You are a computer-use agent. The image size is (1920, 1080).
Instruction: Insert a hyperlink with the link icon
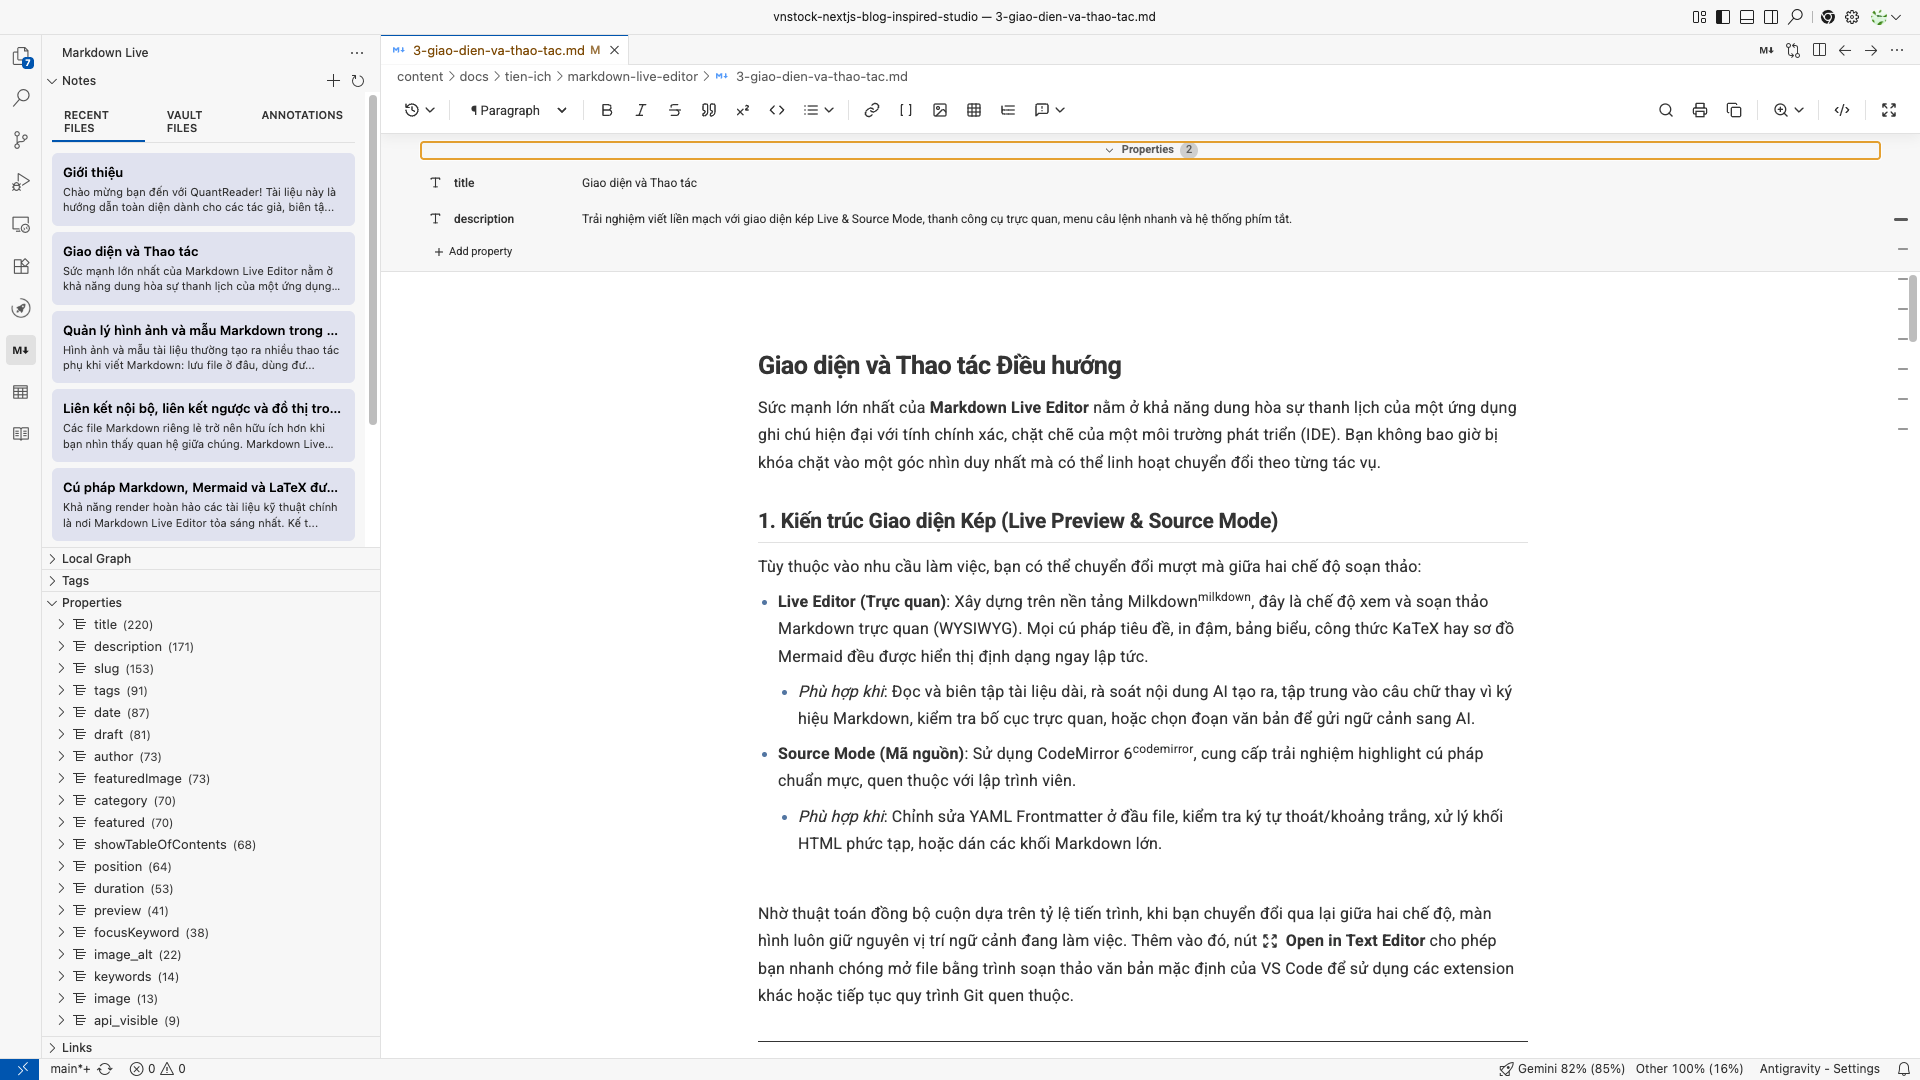pyautogui.click(x=872, y=110)
